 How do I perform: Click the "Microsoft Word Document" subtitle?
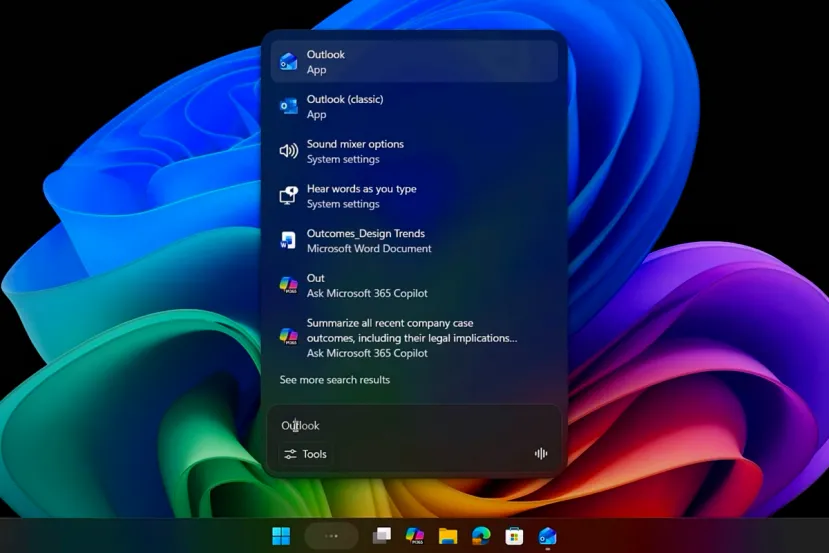coord(369,248)
